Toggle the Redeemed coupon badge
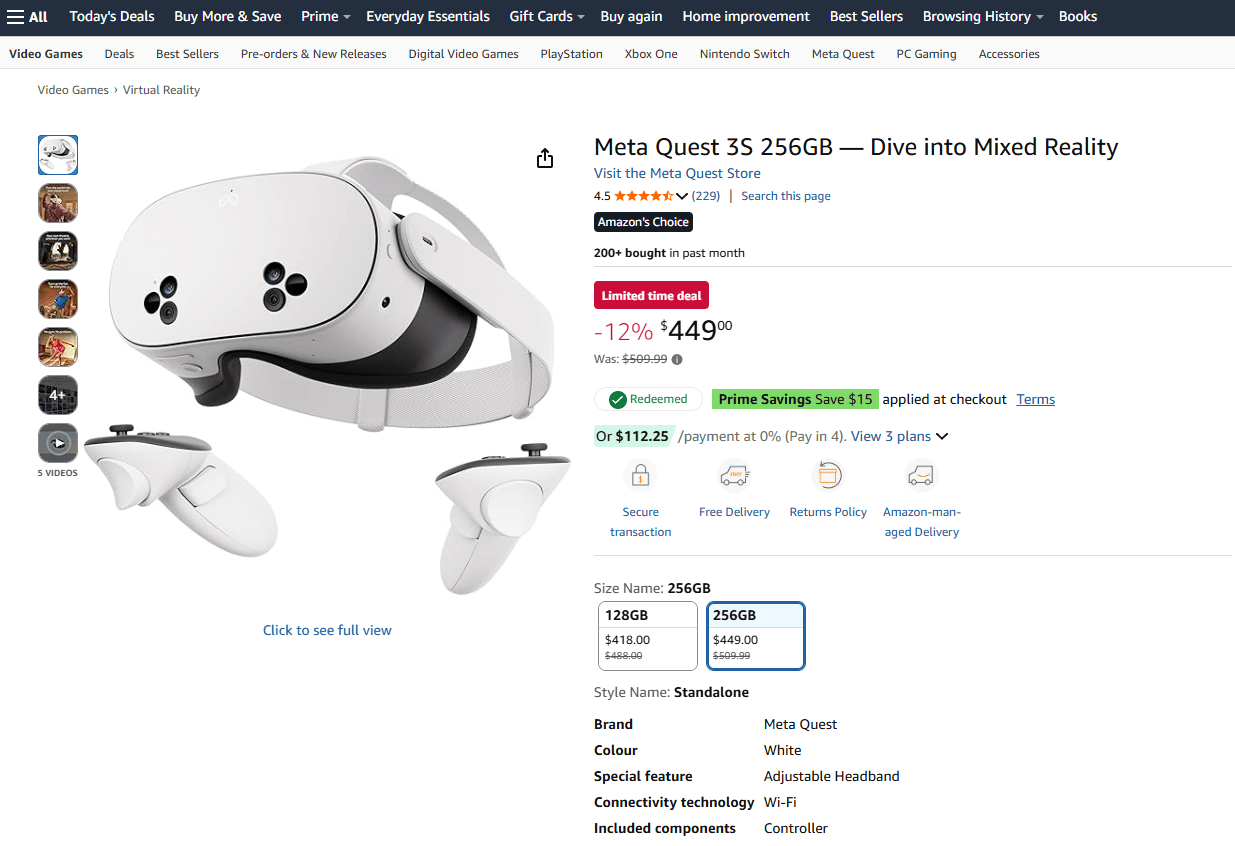Screen dimensions: 1235x846 click(648, 399)
